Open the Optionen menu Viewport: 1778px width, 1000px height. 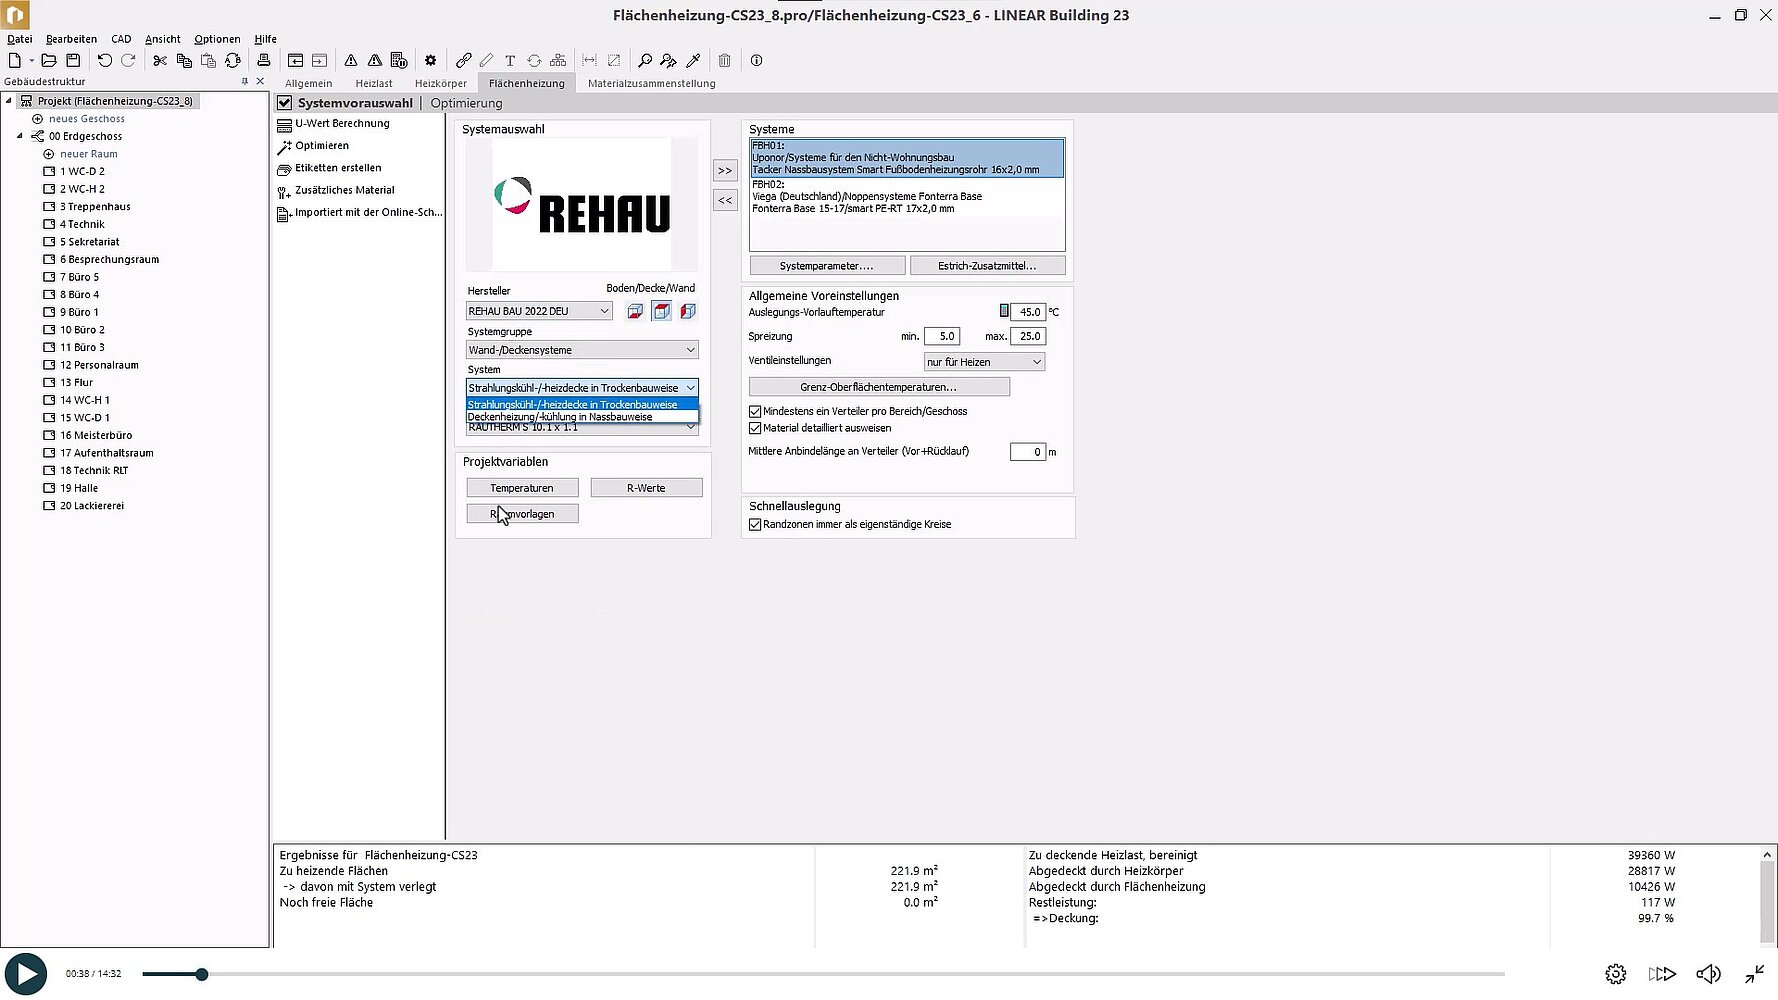pos(217,39)
